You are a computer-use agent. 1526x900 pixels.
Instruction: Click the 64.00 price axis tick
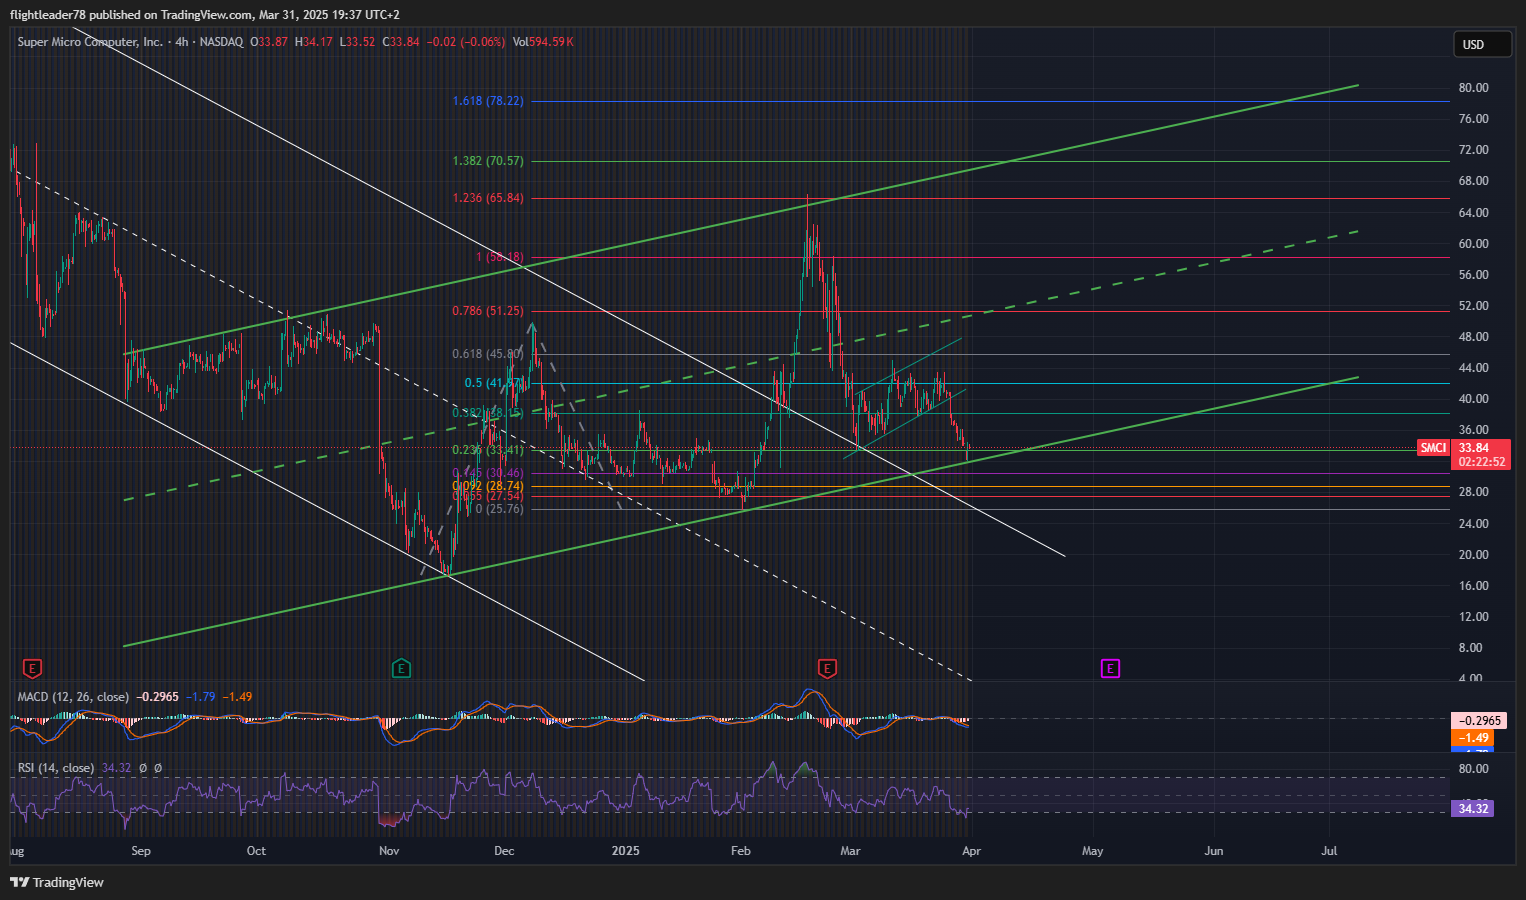(1473, 213)
